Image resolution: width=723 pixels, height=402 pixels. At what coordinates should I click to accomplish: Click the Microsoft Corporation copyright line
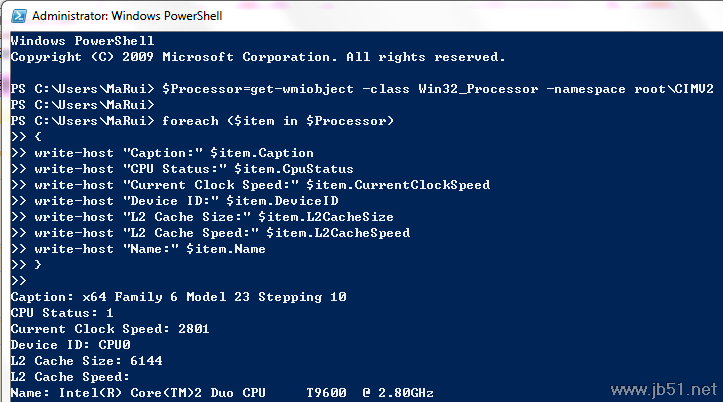pos(258,57)
